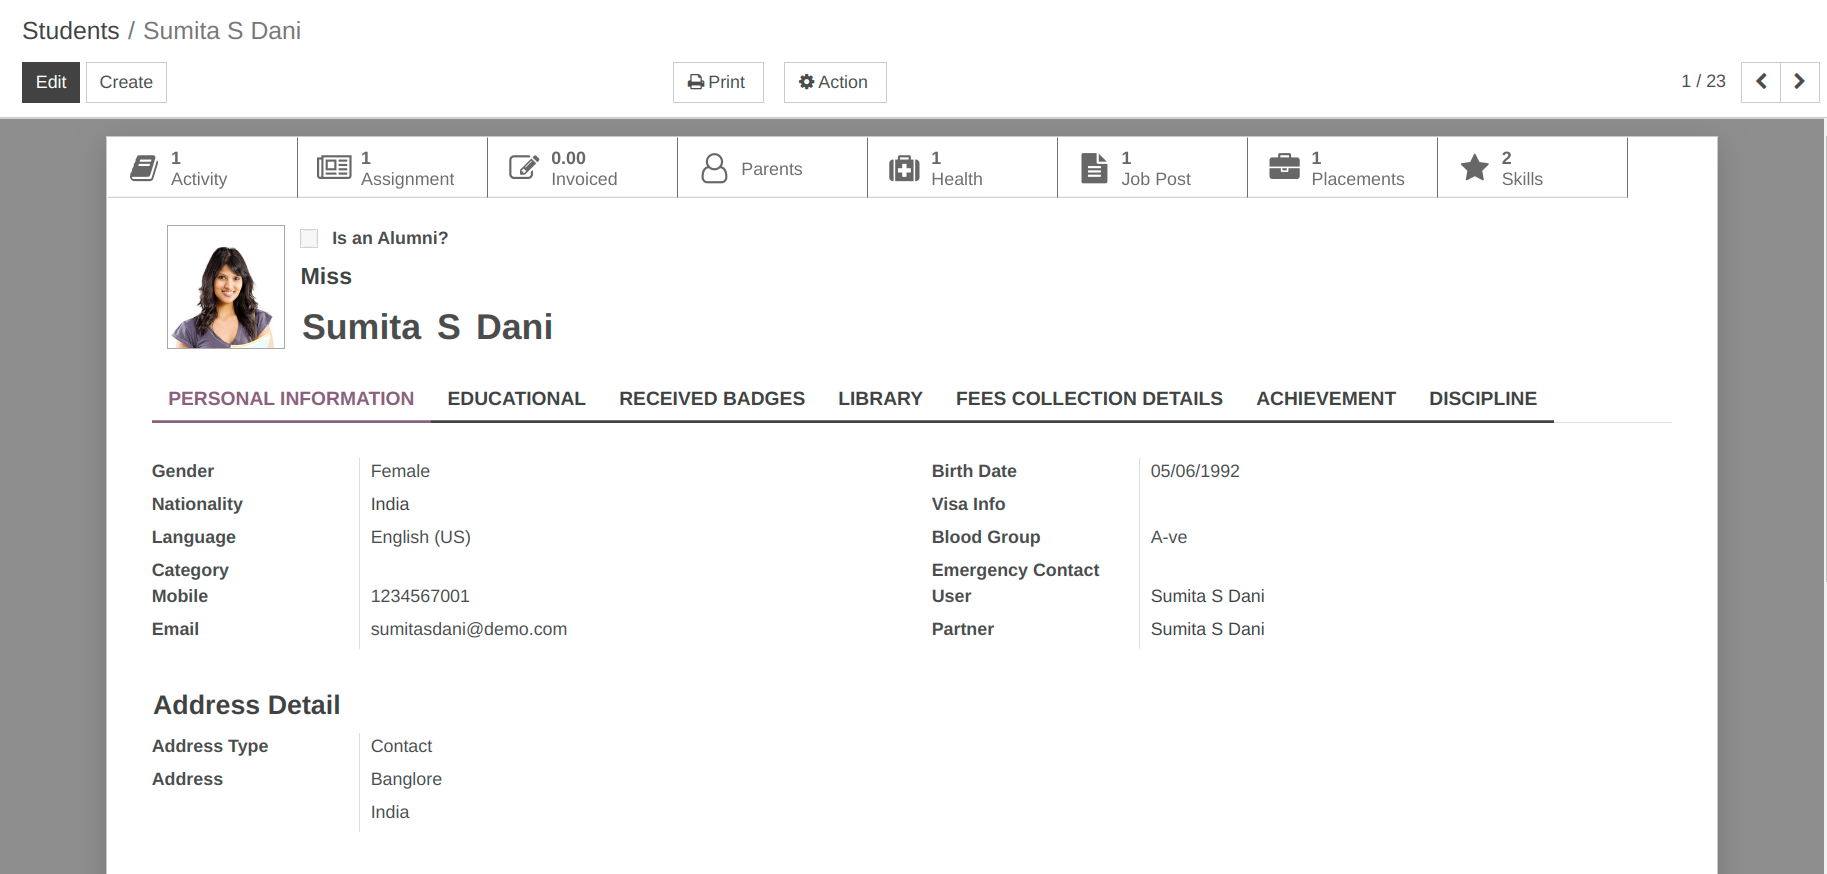Go to next student record arrow
This screenshot has height=874, width=1827.
tap(1799, 82)
